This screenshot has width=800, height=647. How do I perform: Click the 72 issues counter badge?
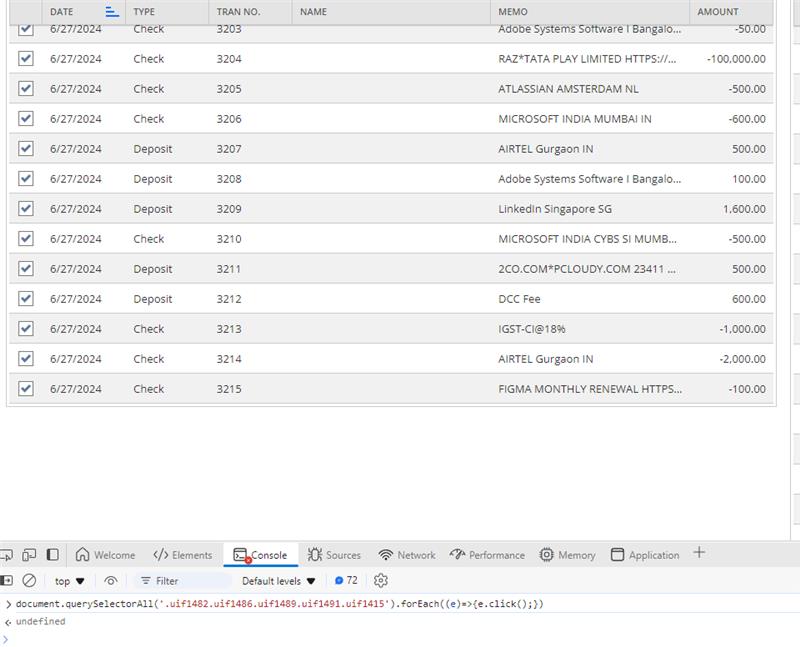(346, 580)
